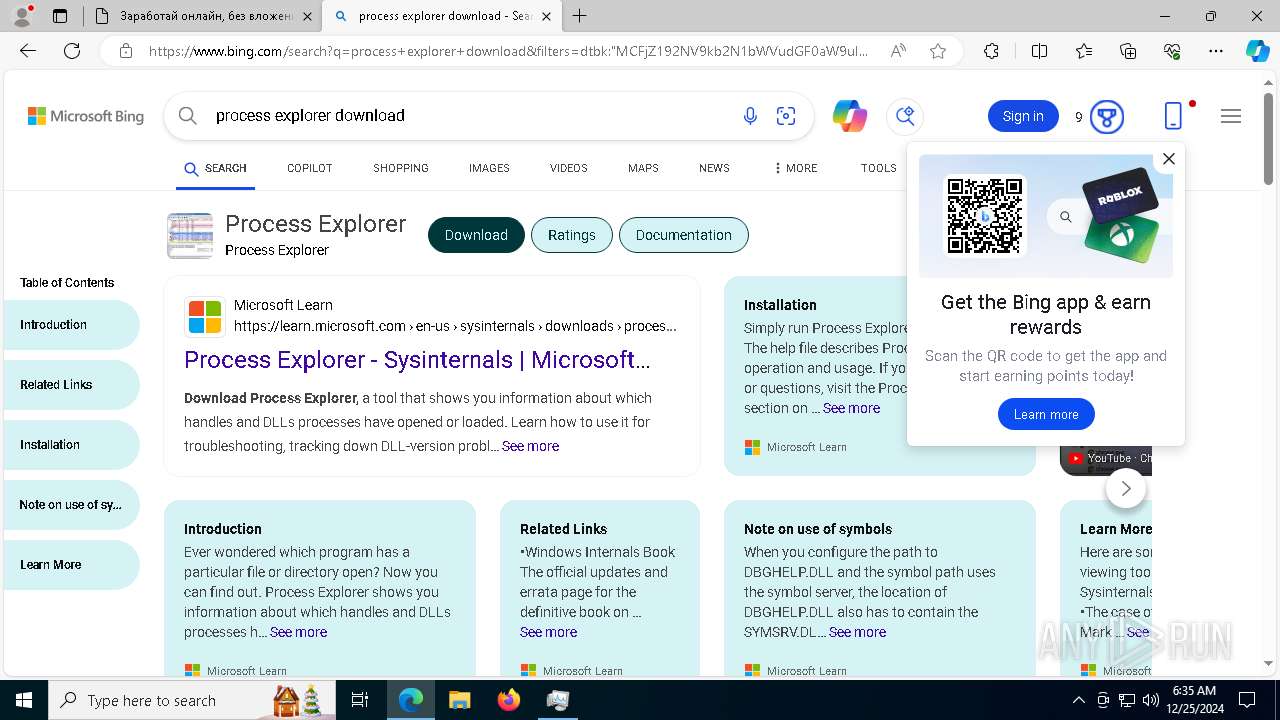
Task: Expand See more in Installation card
Action: [851, 408]
